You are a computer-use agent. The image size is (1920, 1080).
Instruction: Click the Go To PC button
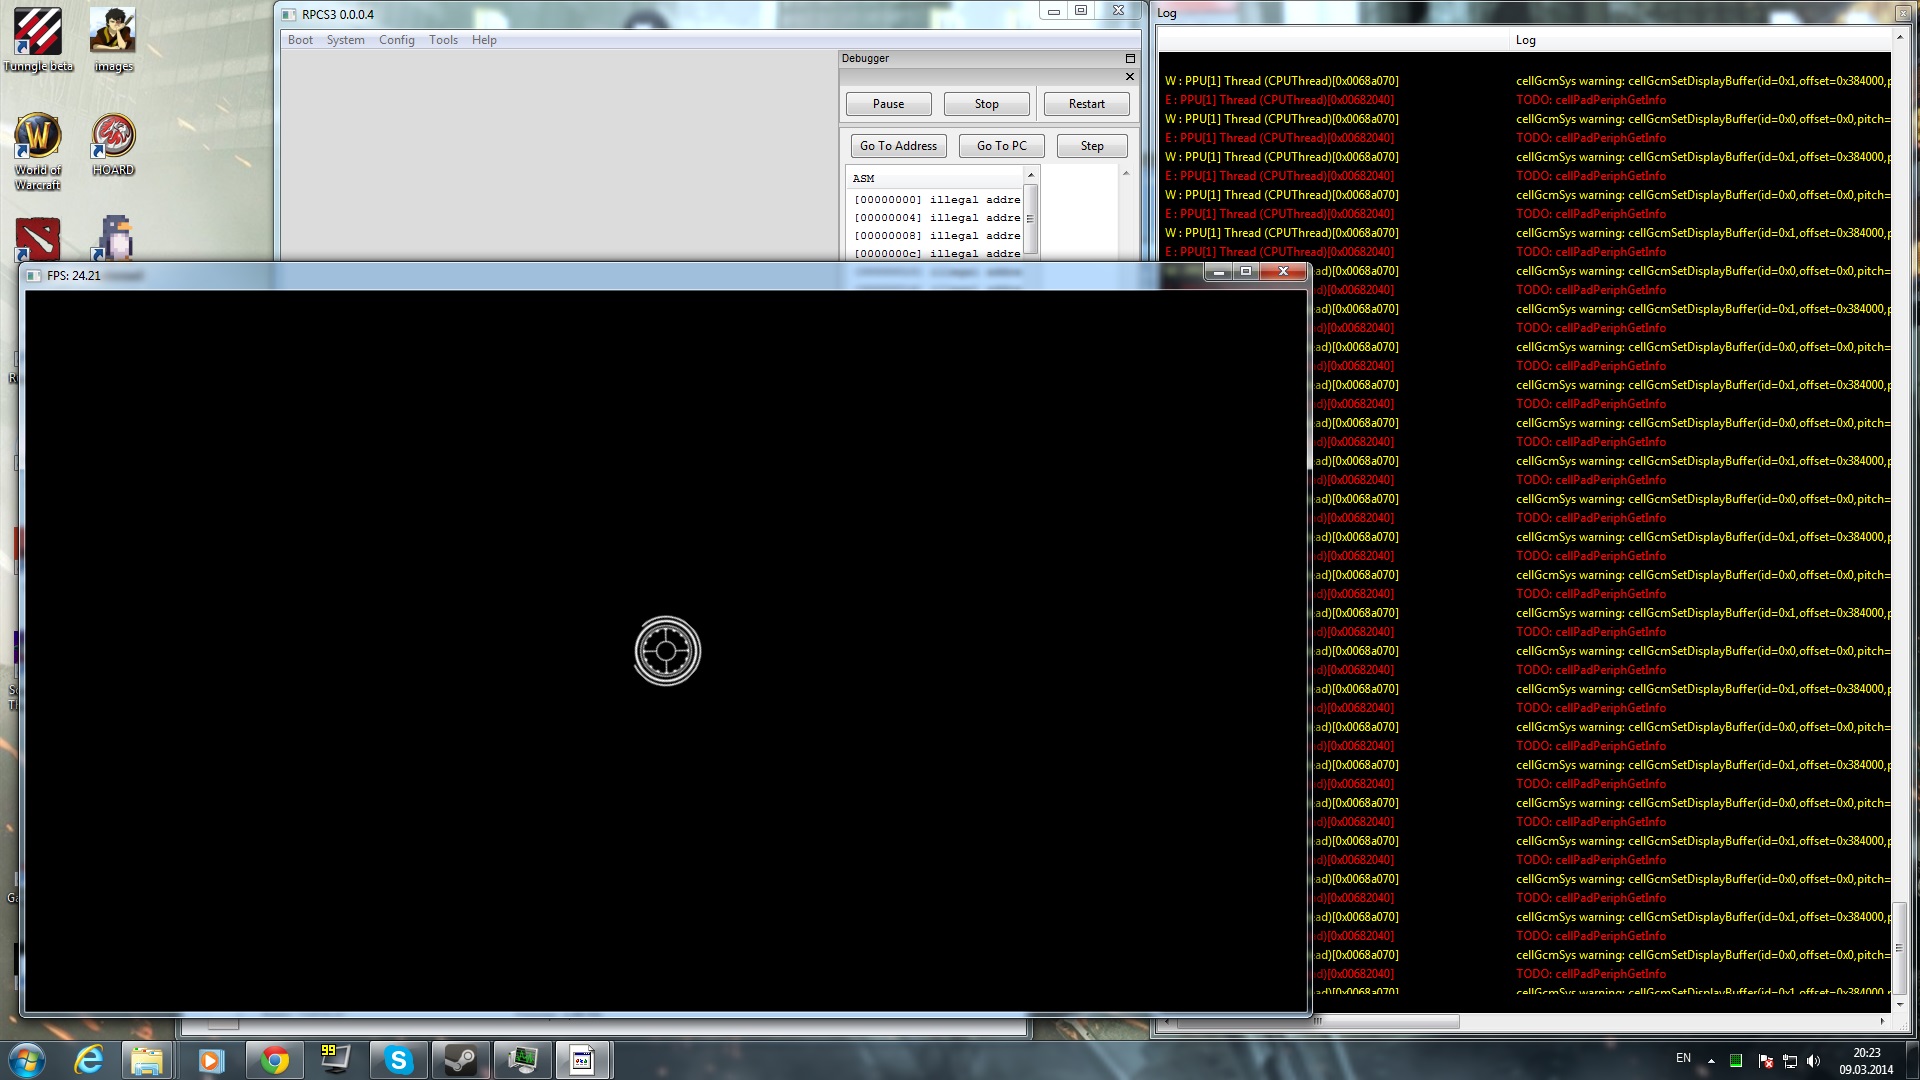(x=1001, y=146)
